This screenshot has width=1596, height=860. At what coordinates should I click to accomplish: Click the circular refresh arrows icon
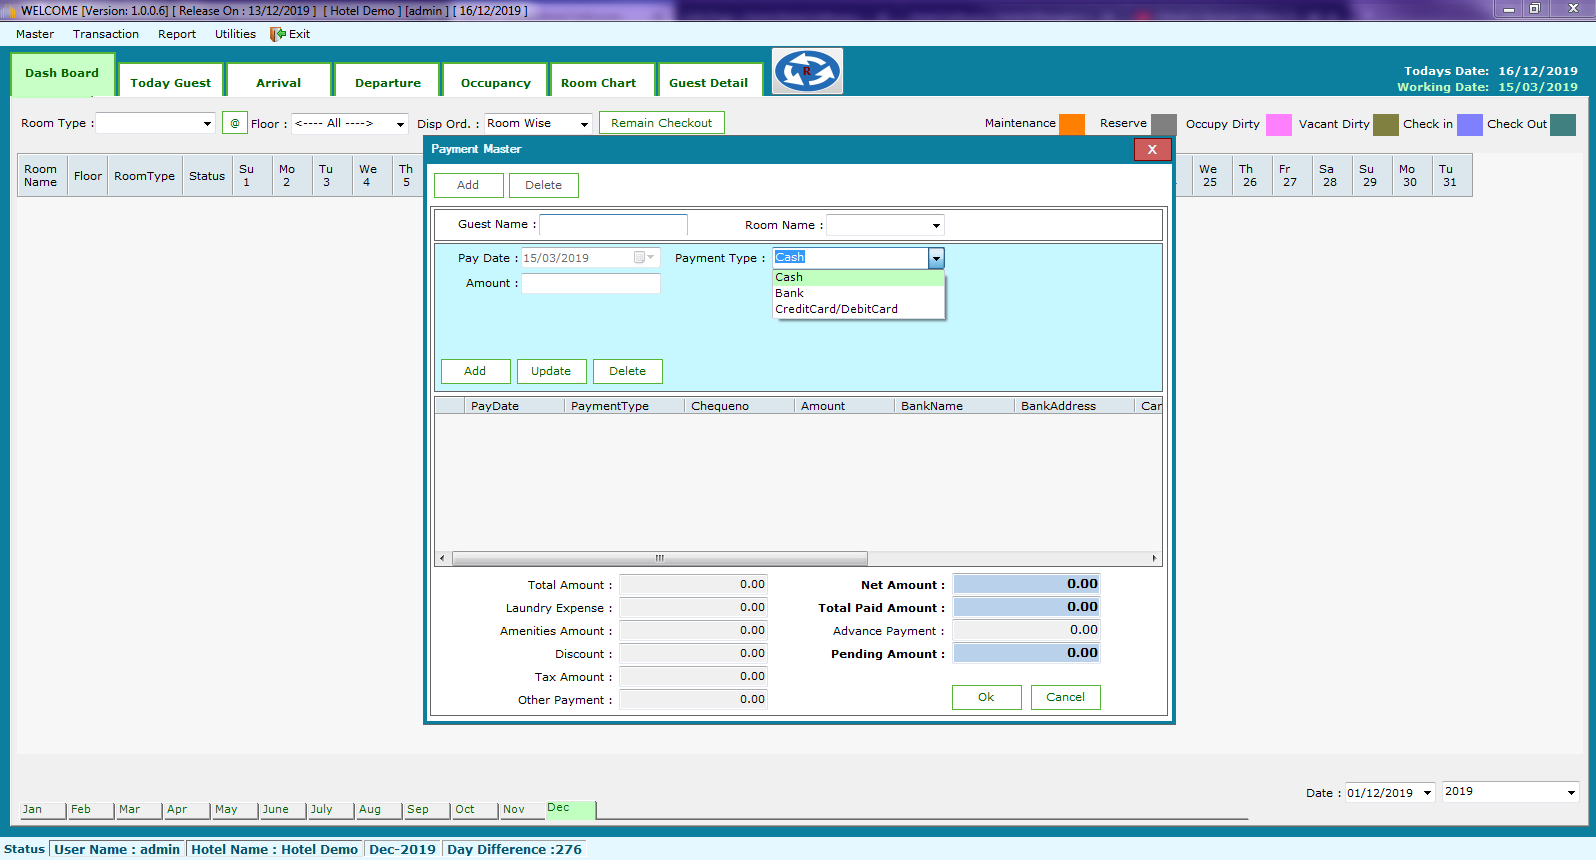click(807, 71)
